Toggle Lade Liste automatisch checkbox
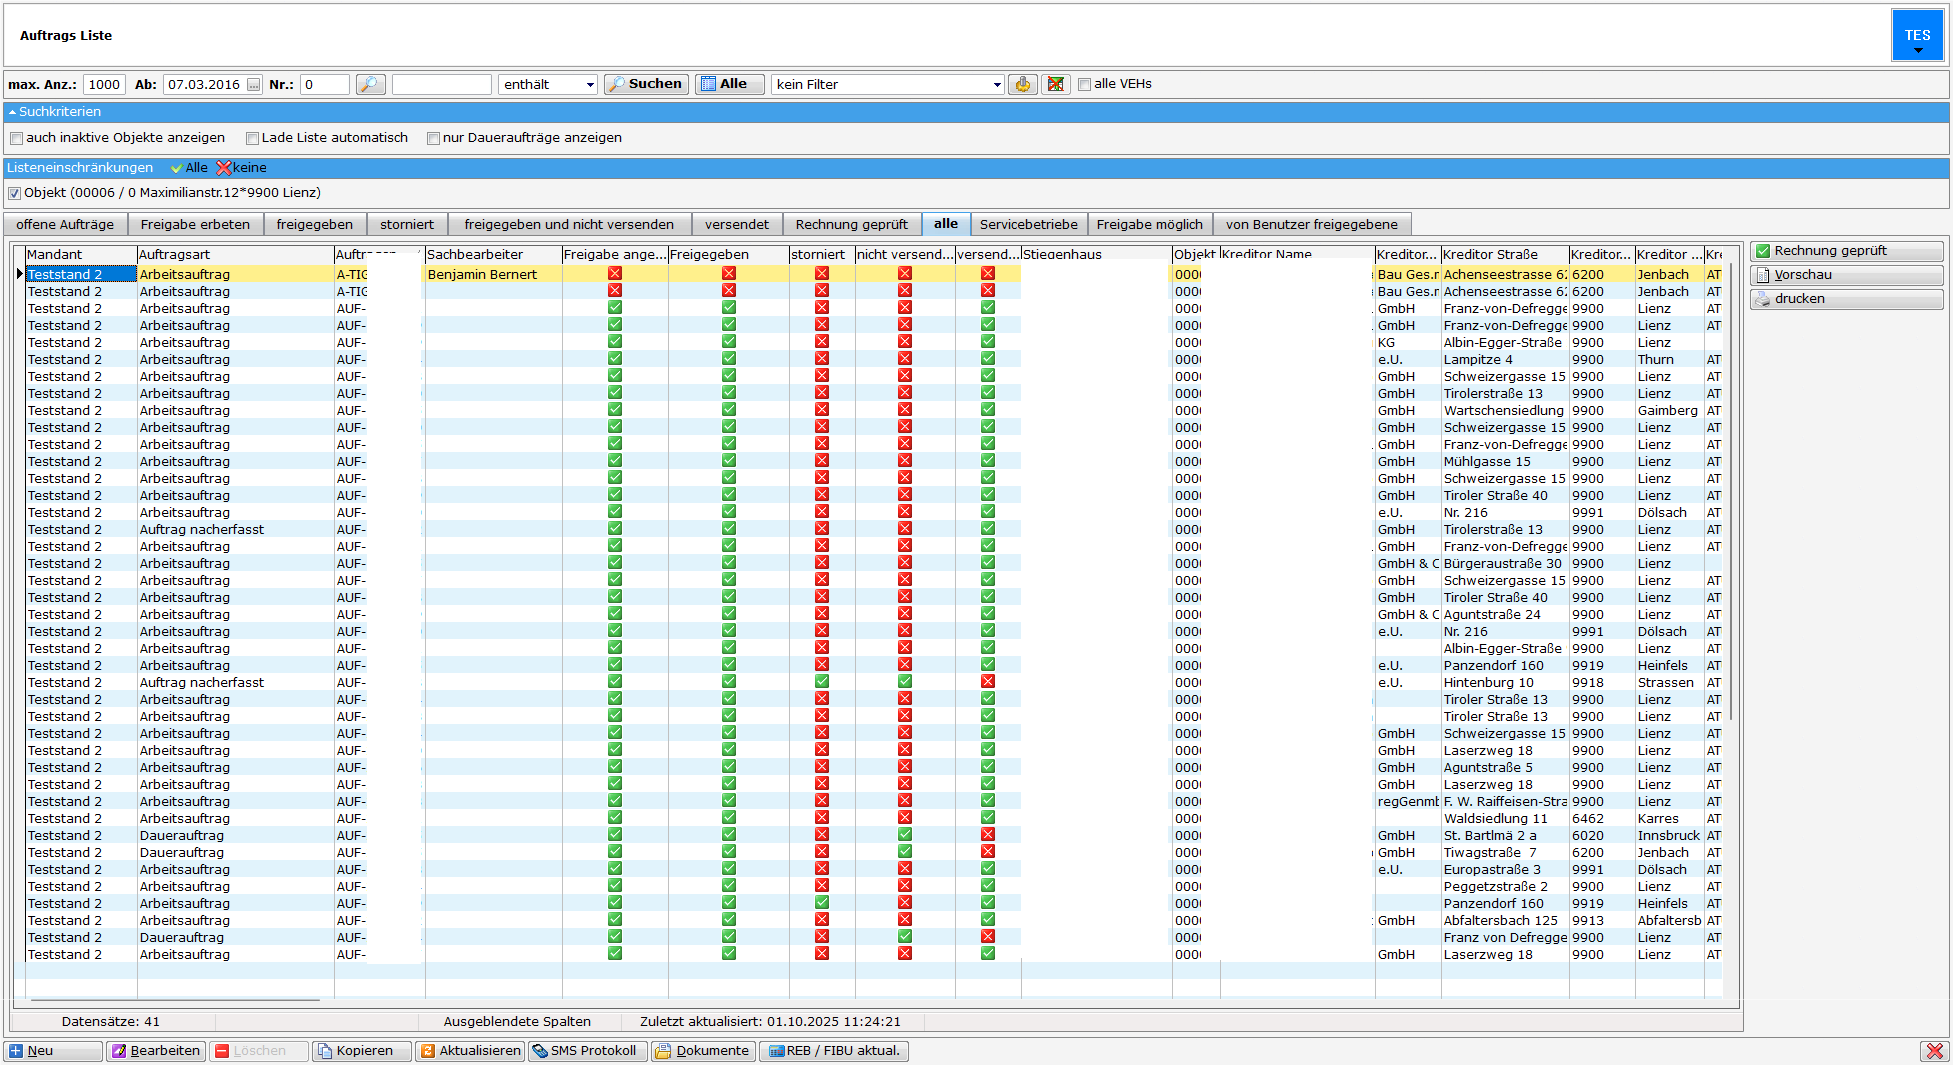Viewport: 1953px width, 1065px height. pos(253,139)
